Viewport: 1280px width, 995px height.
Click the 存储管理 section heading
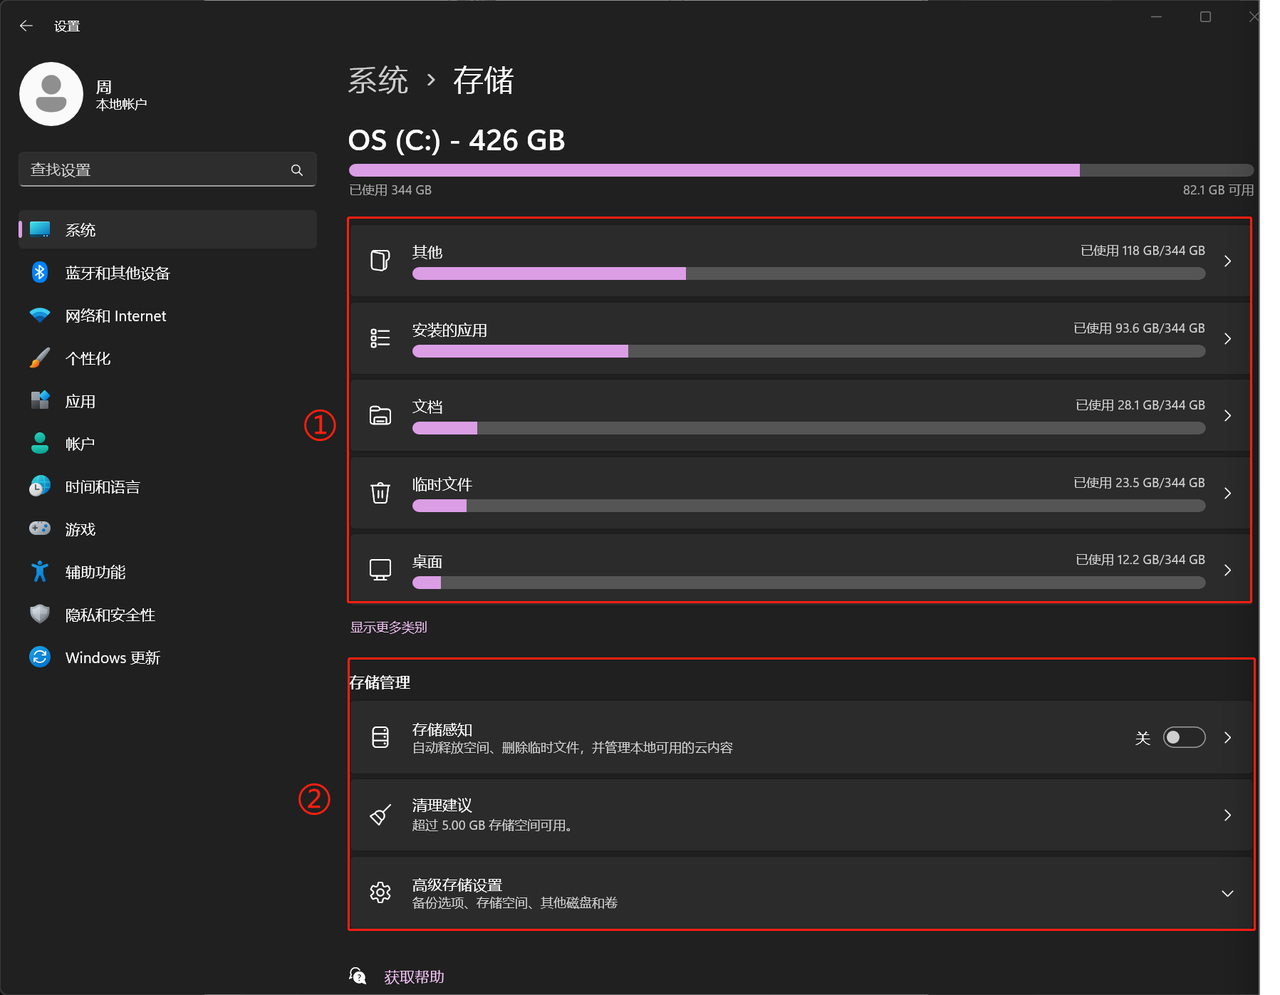click(x=380, y=682)
